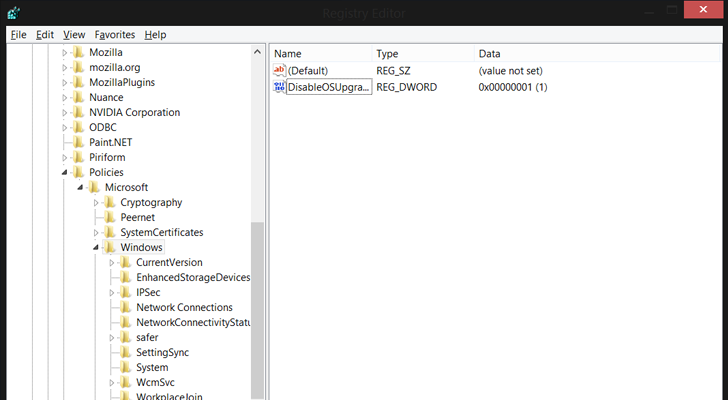Viewport: 728px width, 400px height.
Task: Click the Nuance folder icon
Action: point(78,97)
